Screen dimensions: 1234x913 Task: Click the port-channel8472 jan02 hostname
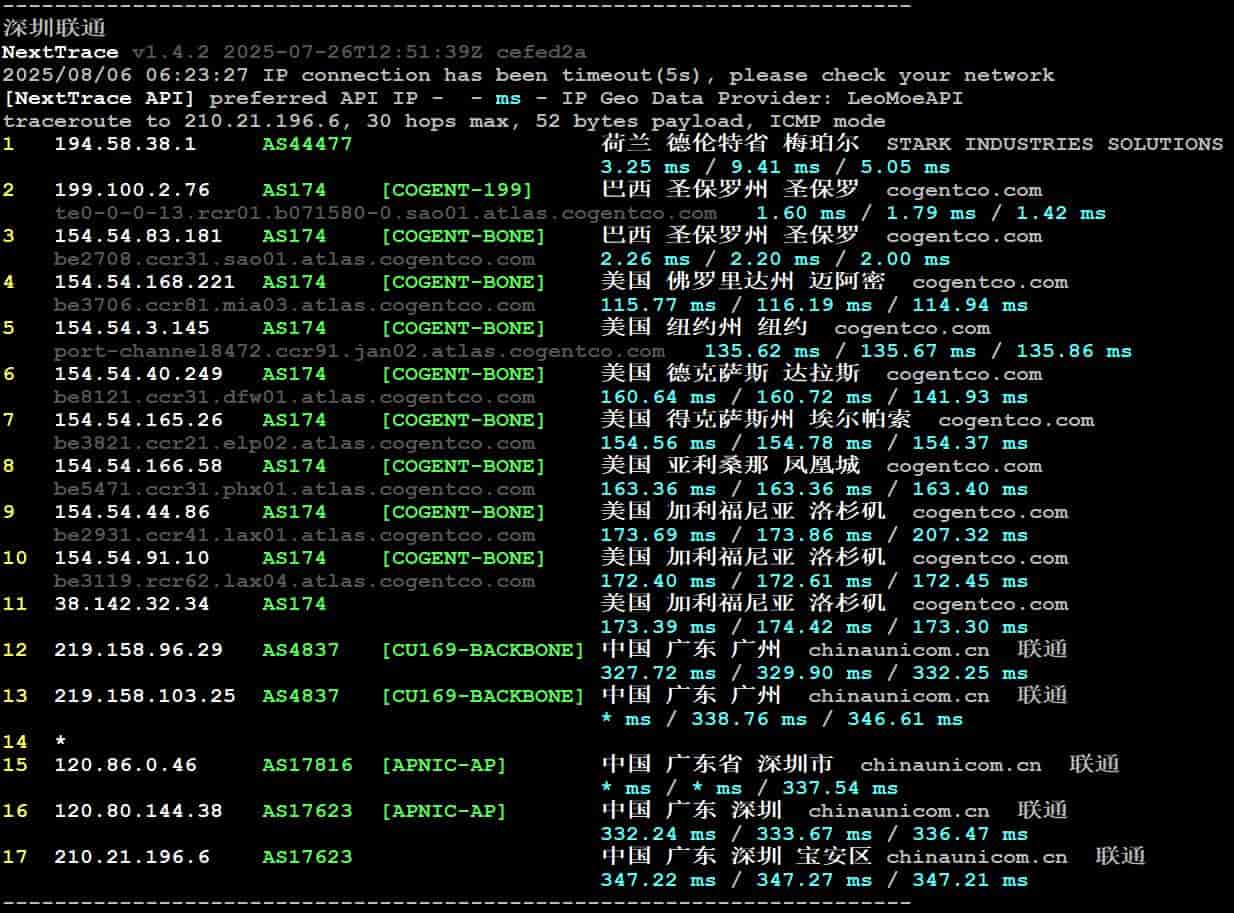tap(359, 351)
